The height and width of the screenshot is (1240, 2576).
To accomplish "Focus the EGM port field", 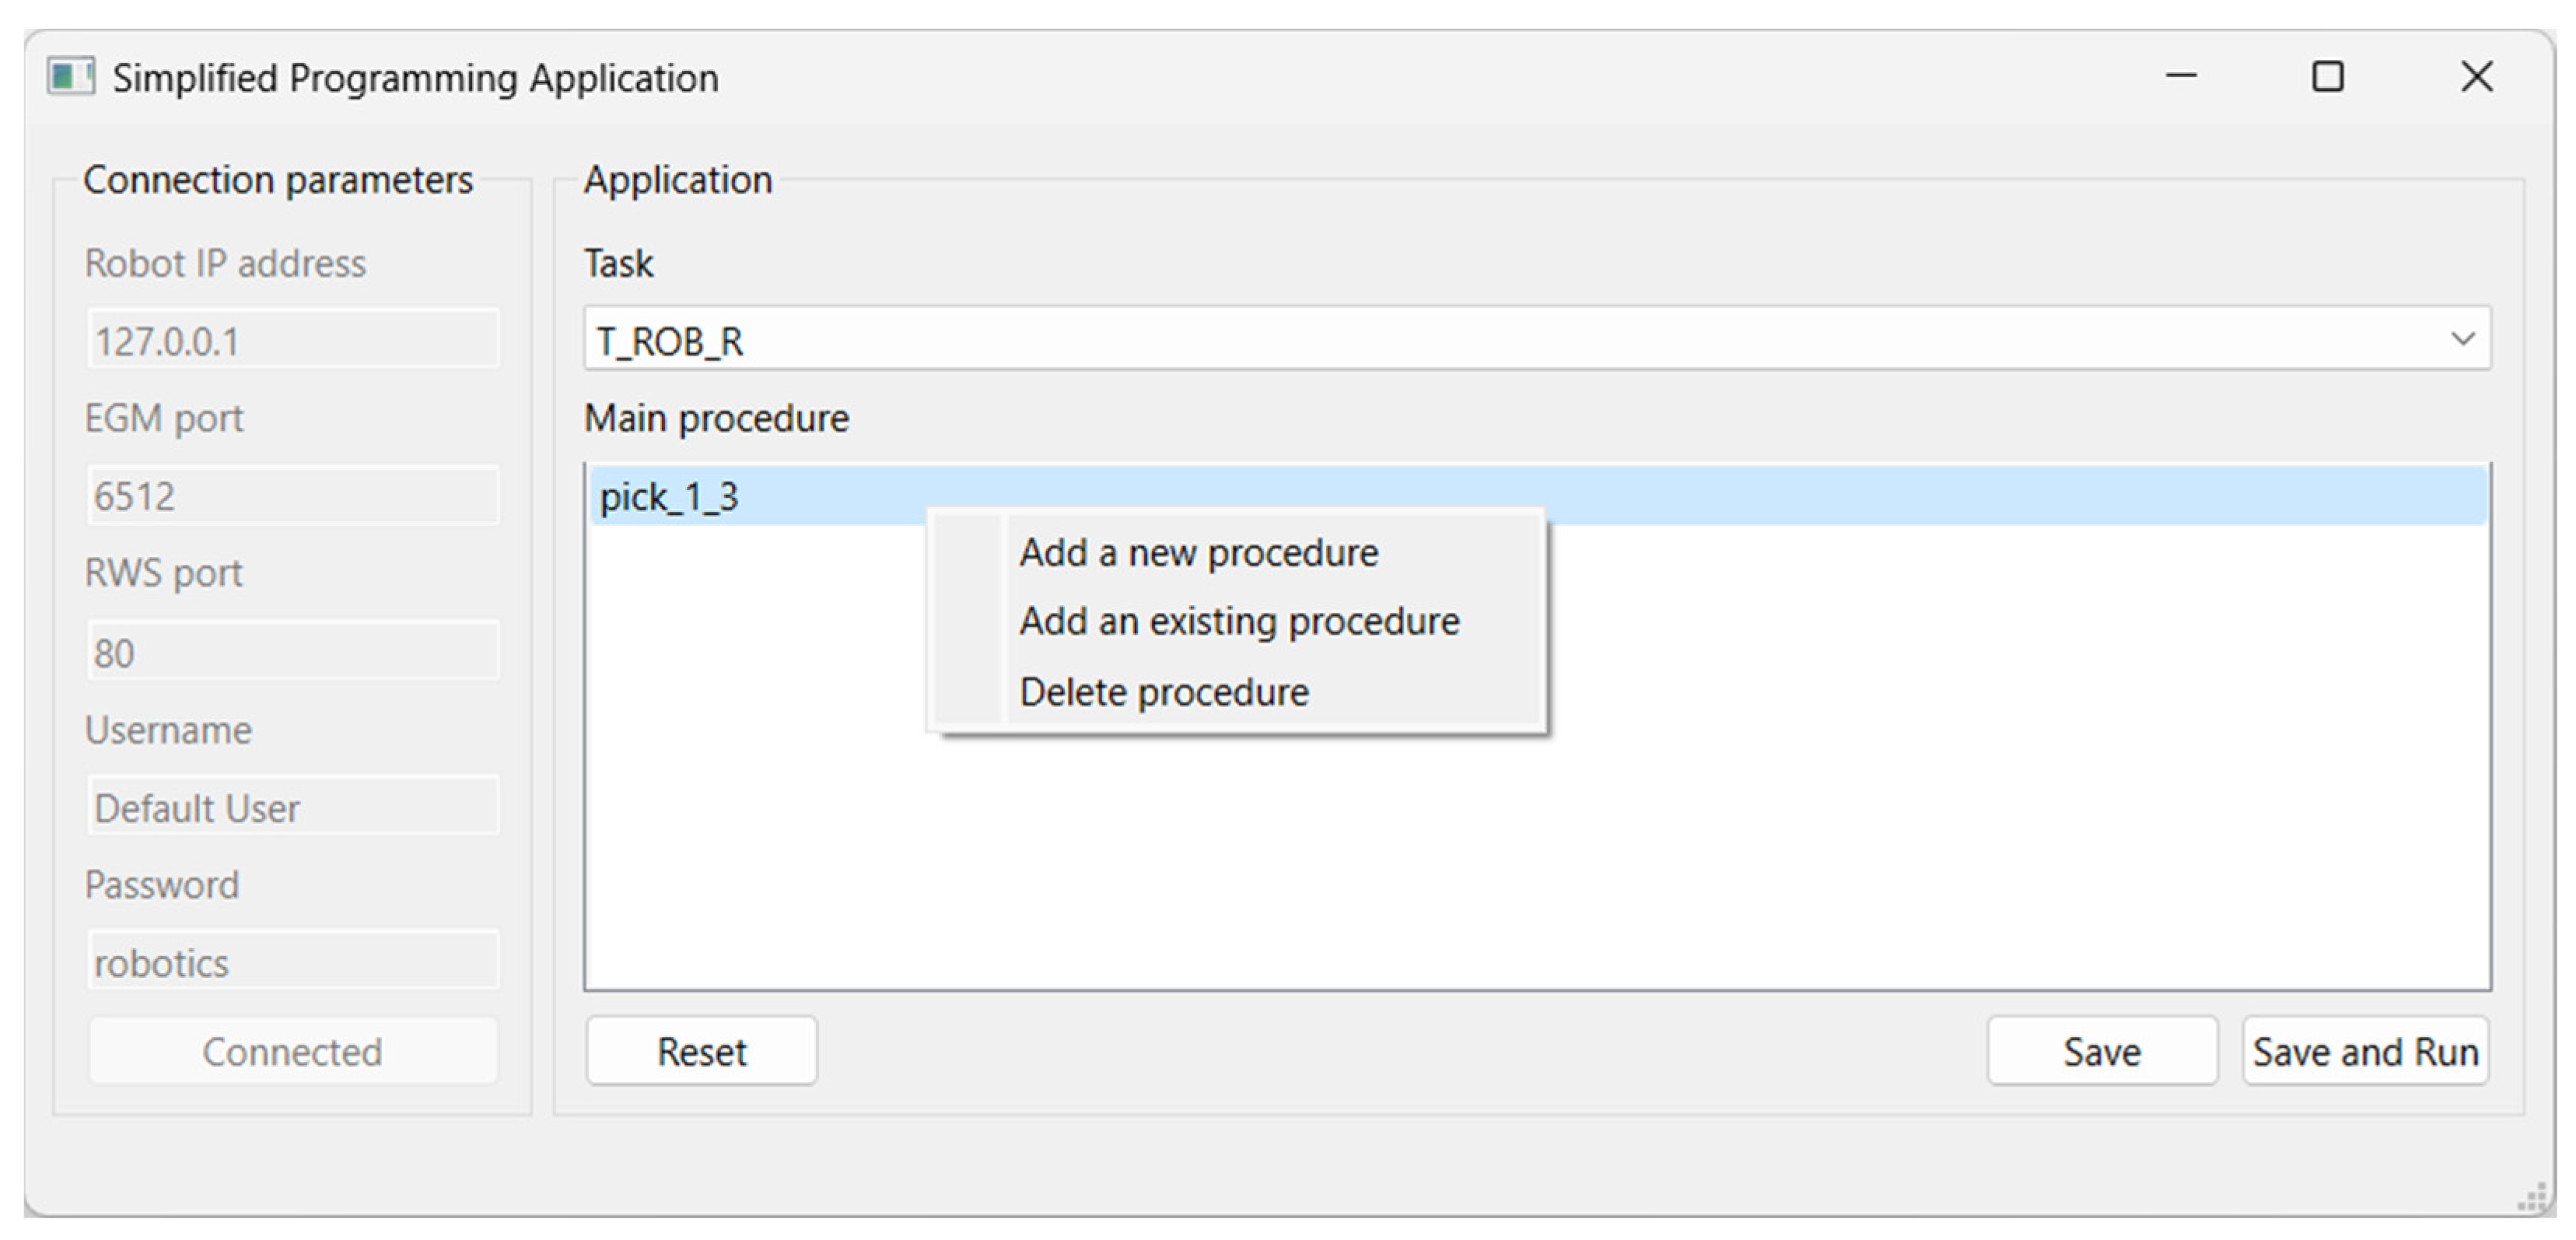I will tap(292, 496).
